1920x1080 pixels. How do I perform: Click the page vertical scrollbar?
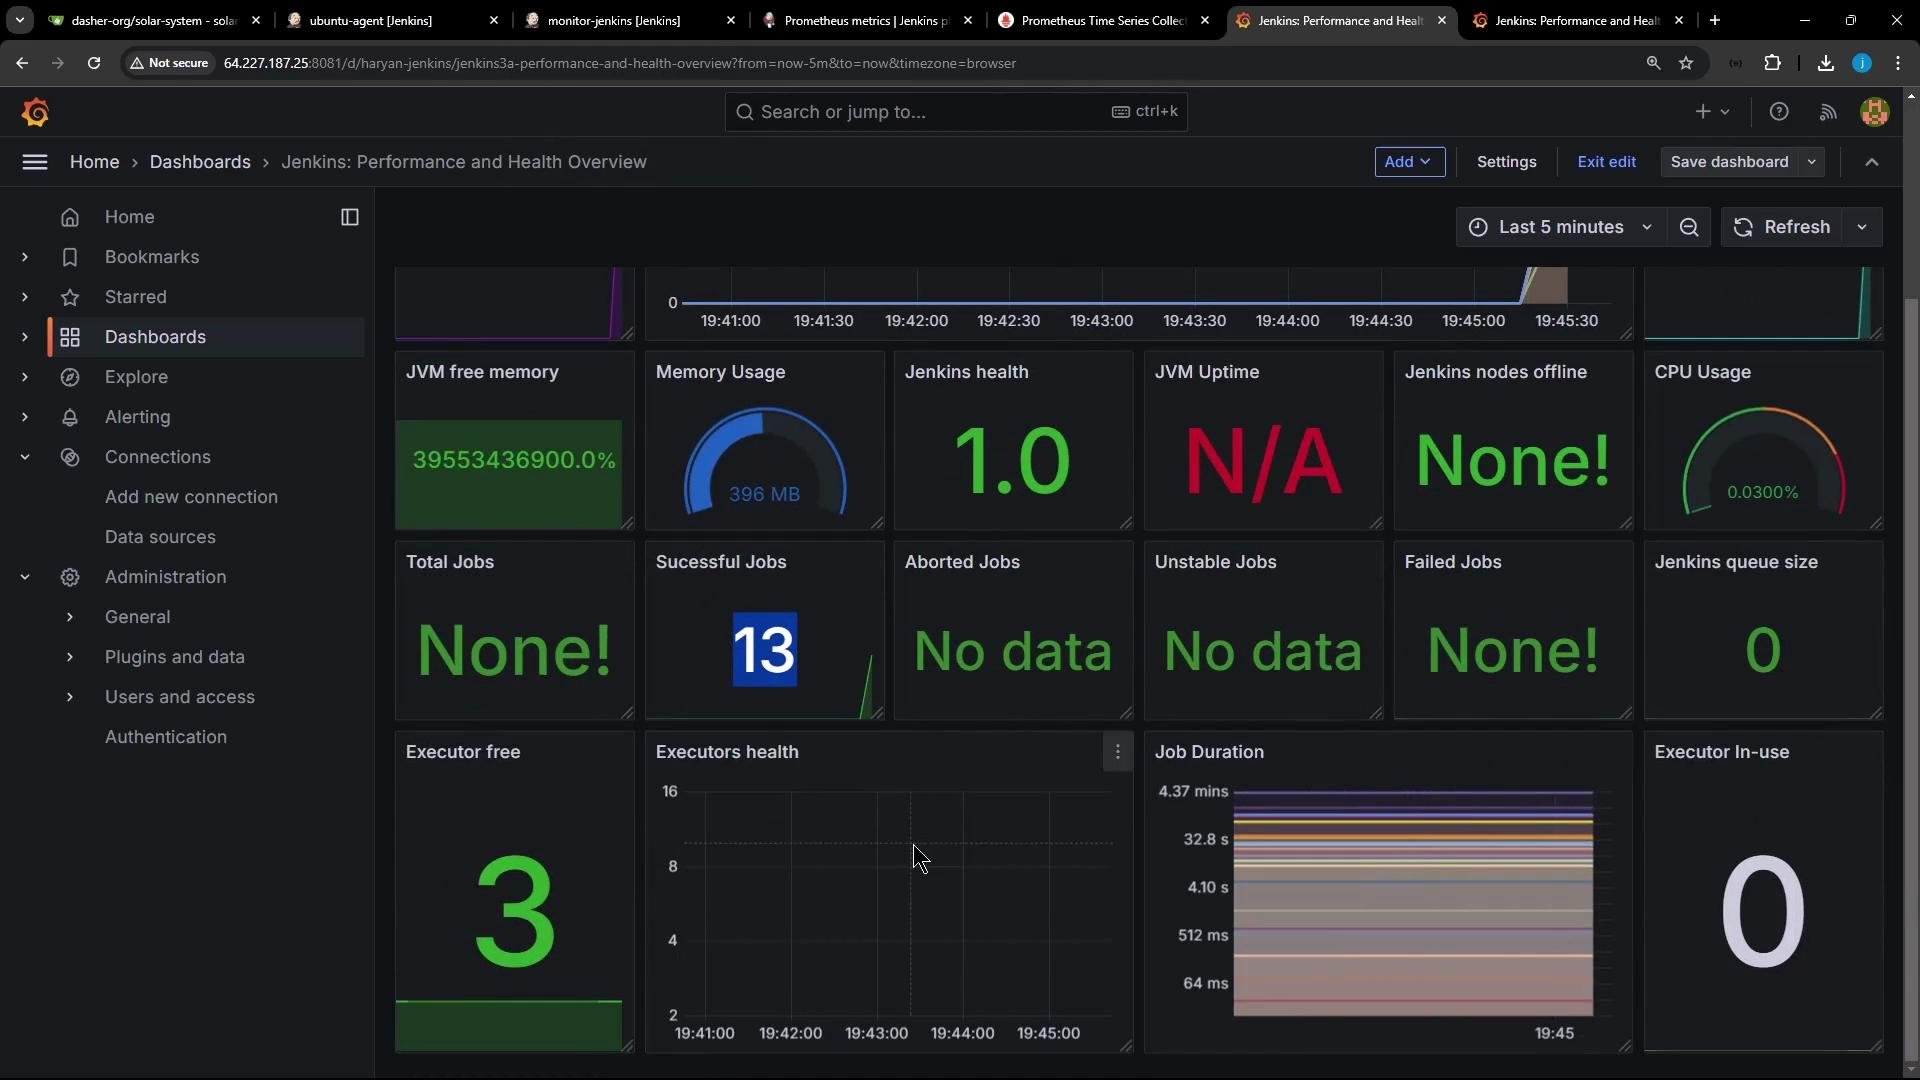tap(1911, 680)
